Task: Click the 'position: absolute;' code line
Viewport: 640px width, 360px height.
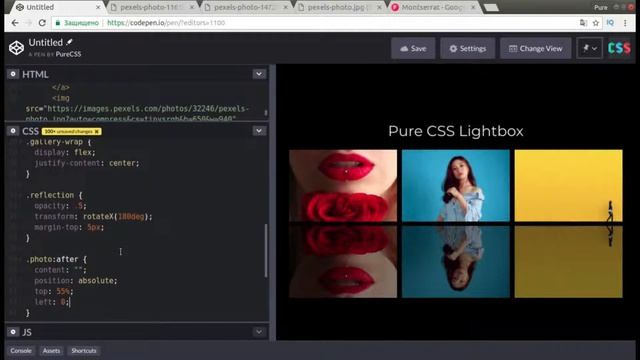Action: pos(76,280)
